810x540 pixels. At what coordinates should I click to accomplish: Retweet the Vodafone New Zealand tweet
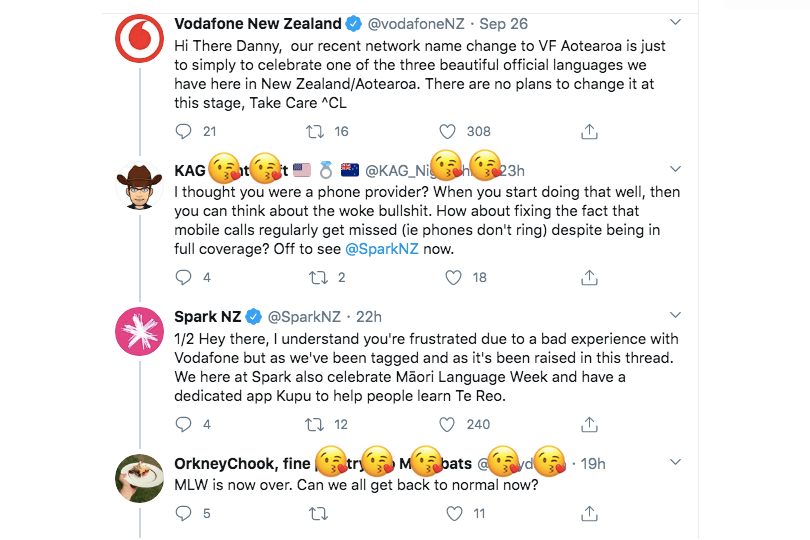click(x=313, y=131)
